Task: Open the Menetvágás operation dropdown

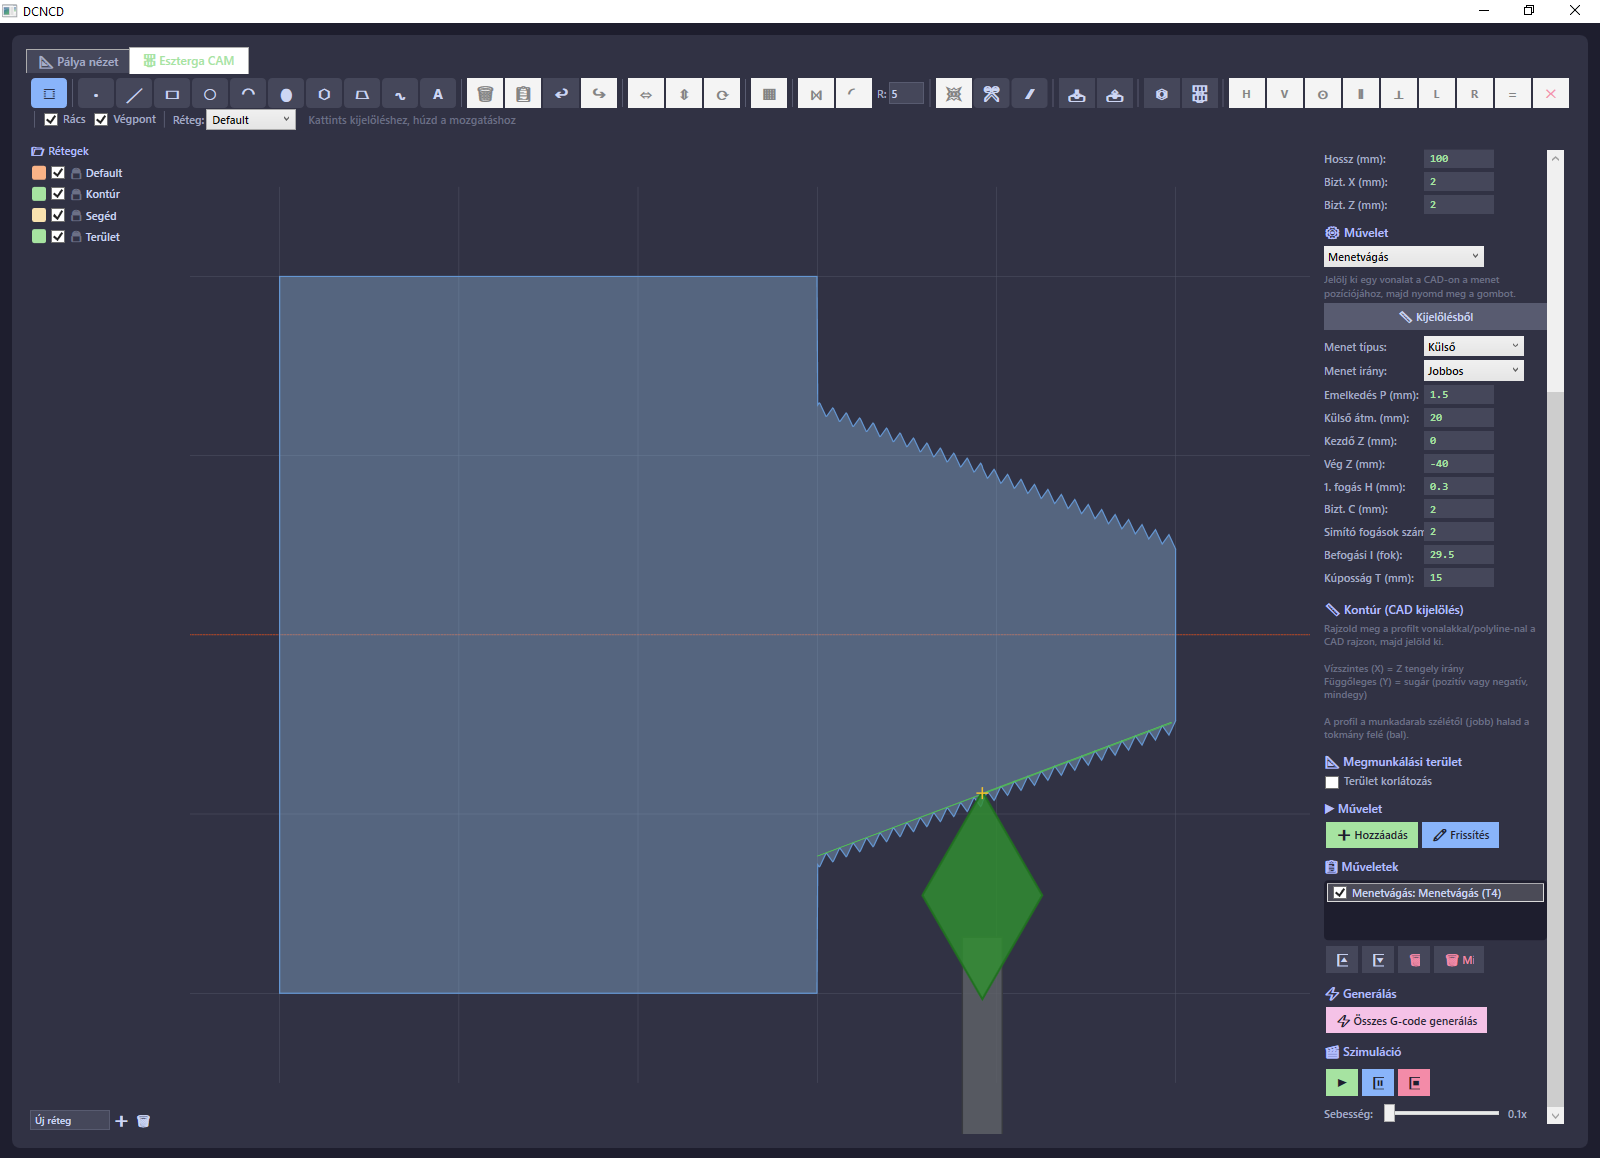Action: [x=1403, y=257]
